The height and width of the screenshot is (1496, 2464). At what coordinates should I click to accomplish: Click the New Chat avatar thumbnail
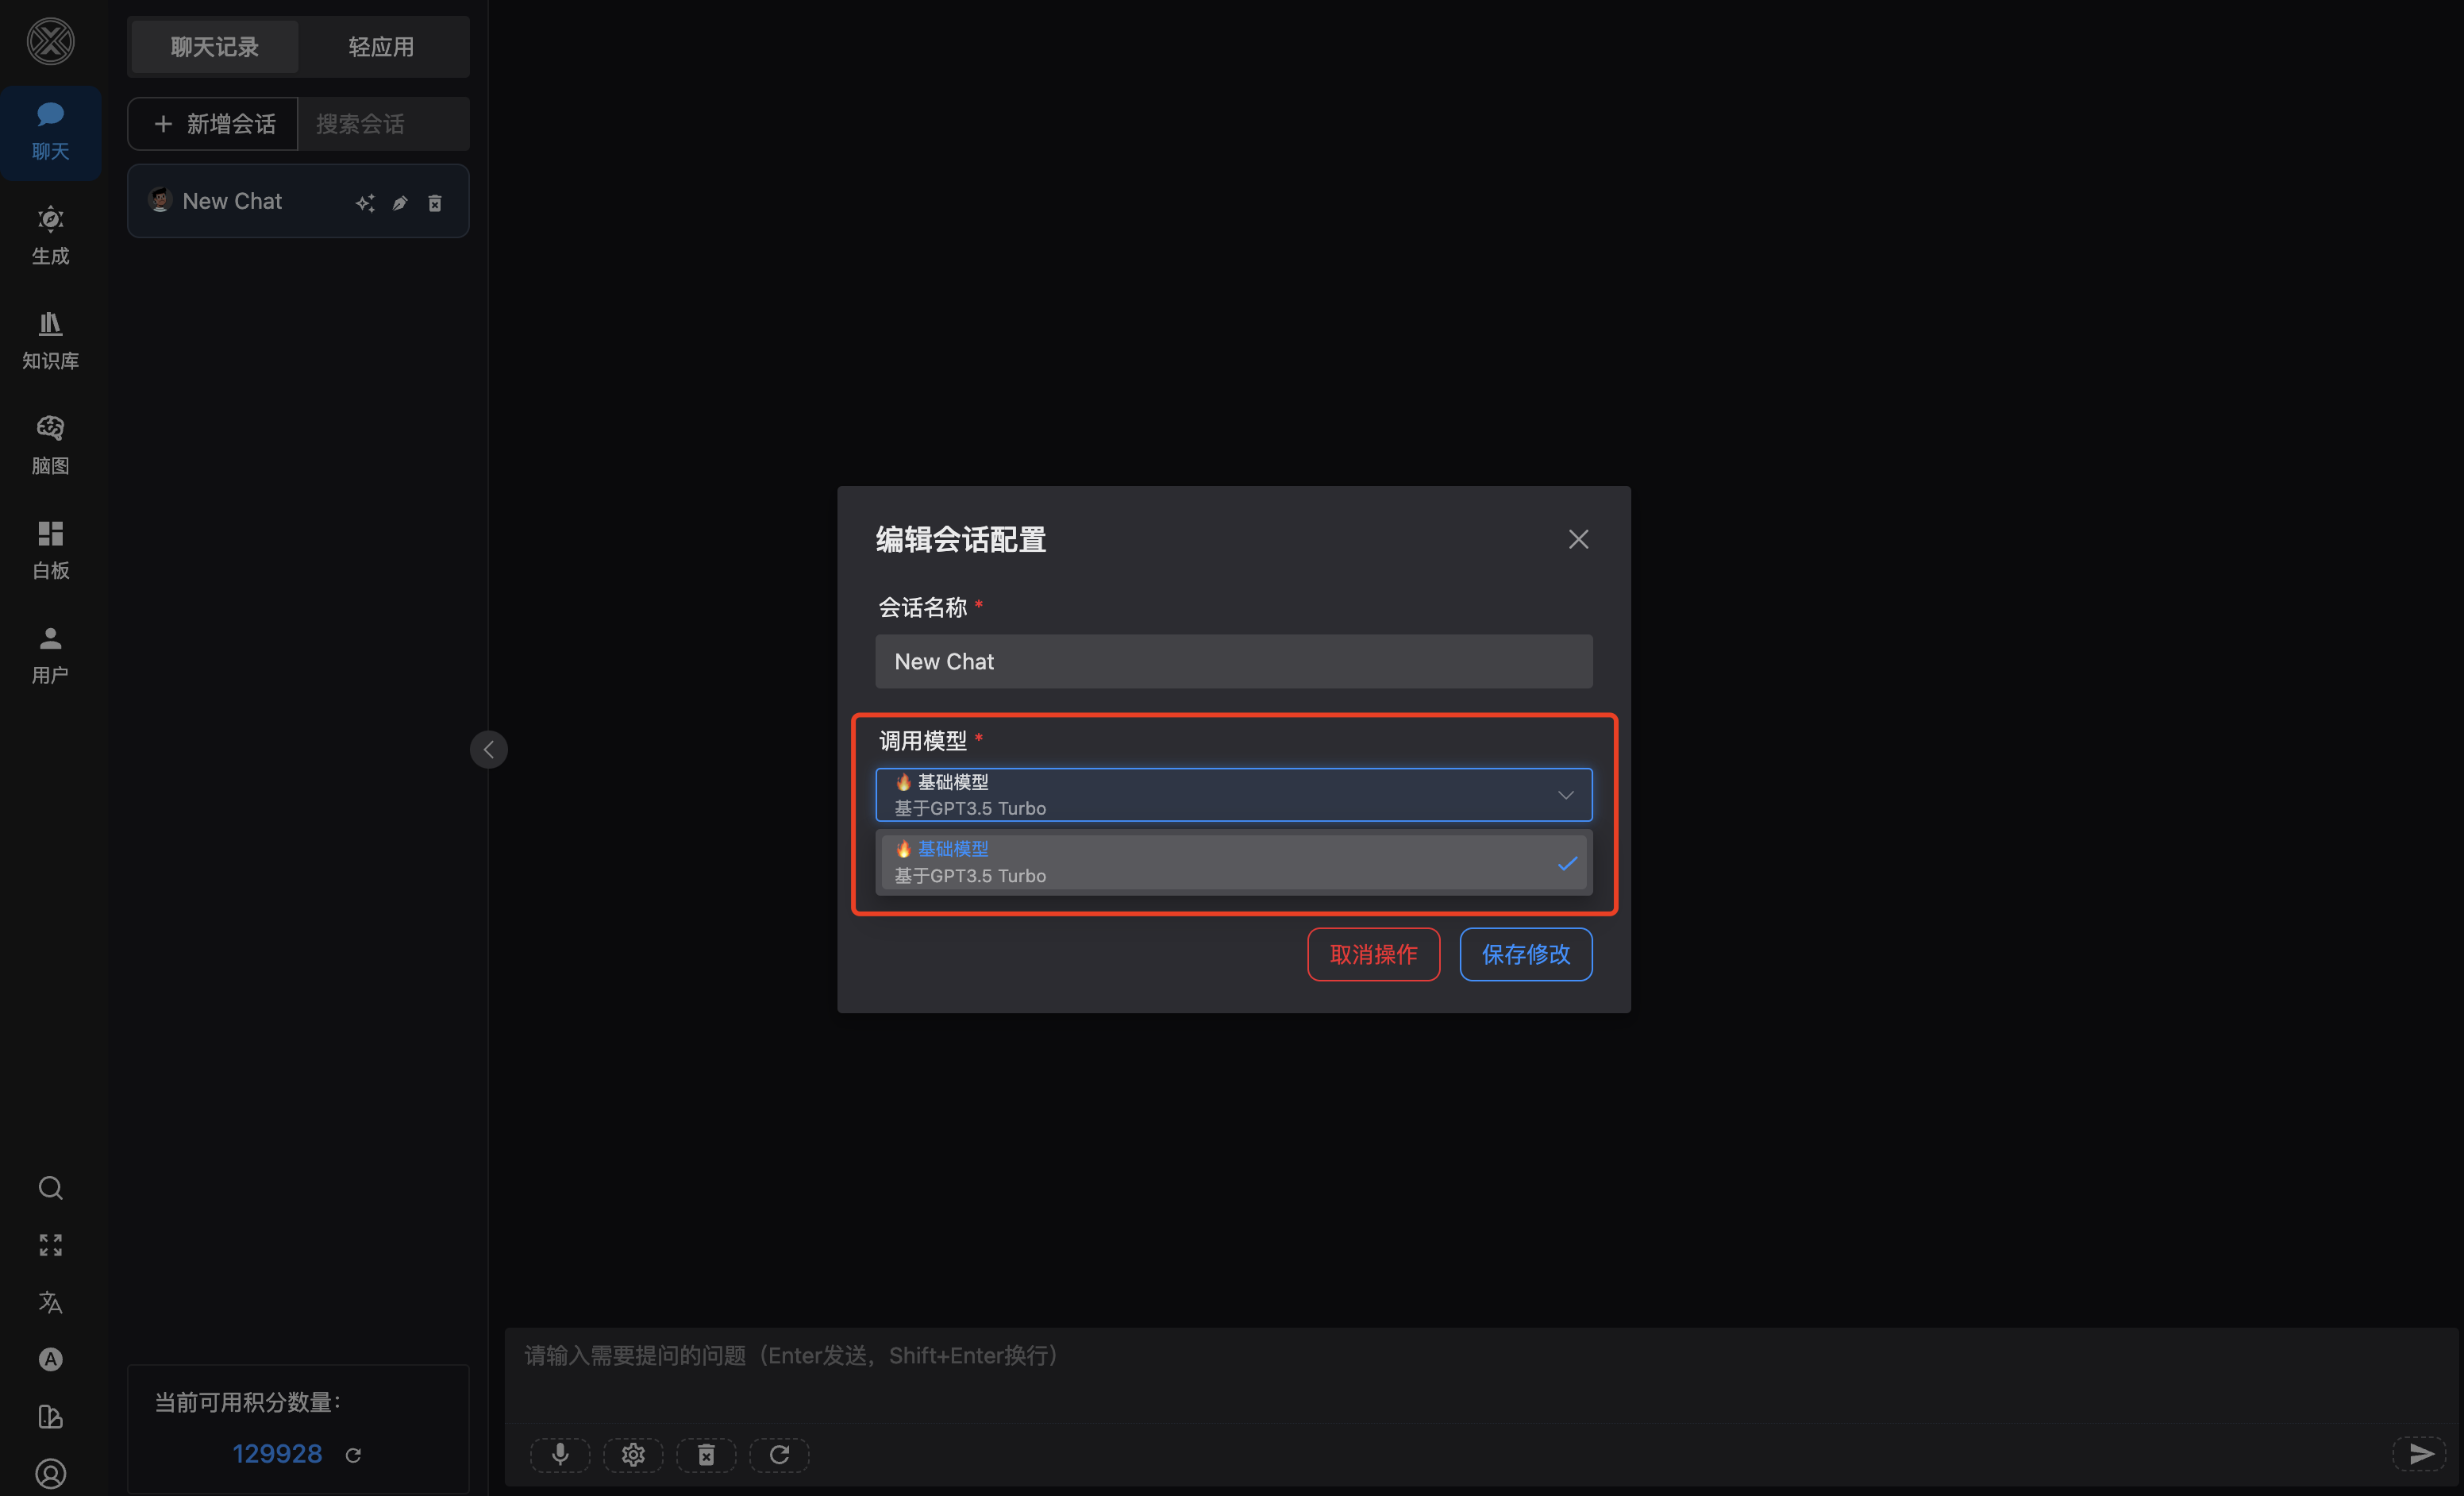click(x=160, y=200)
